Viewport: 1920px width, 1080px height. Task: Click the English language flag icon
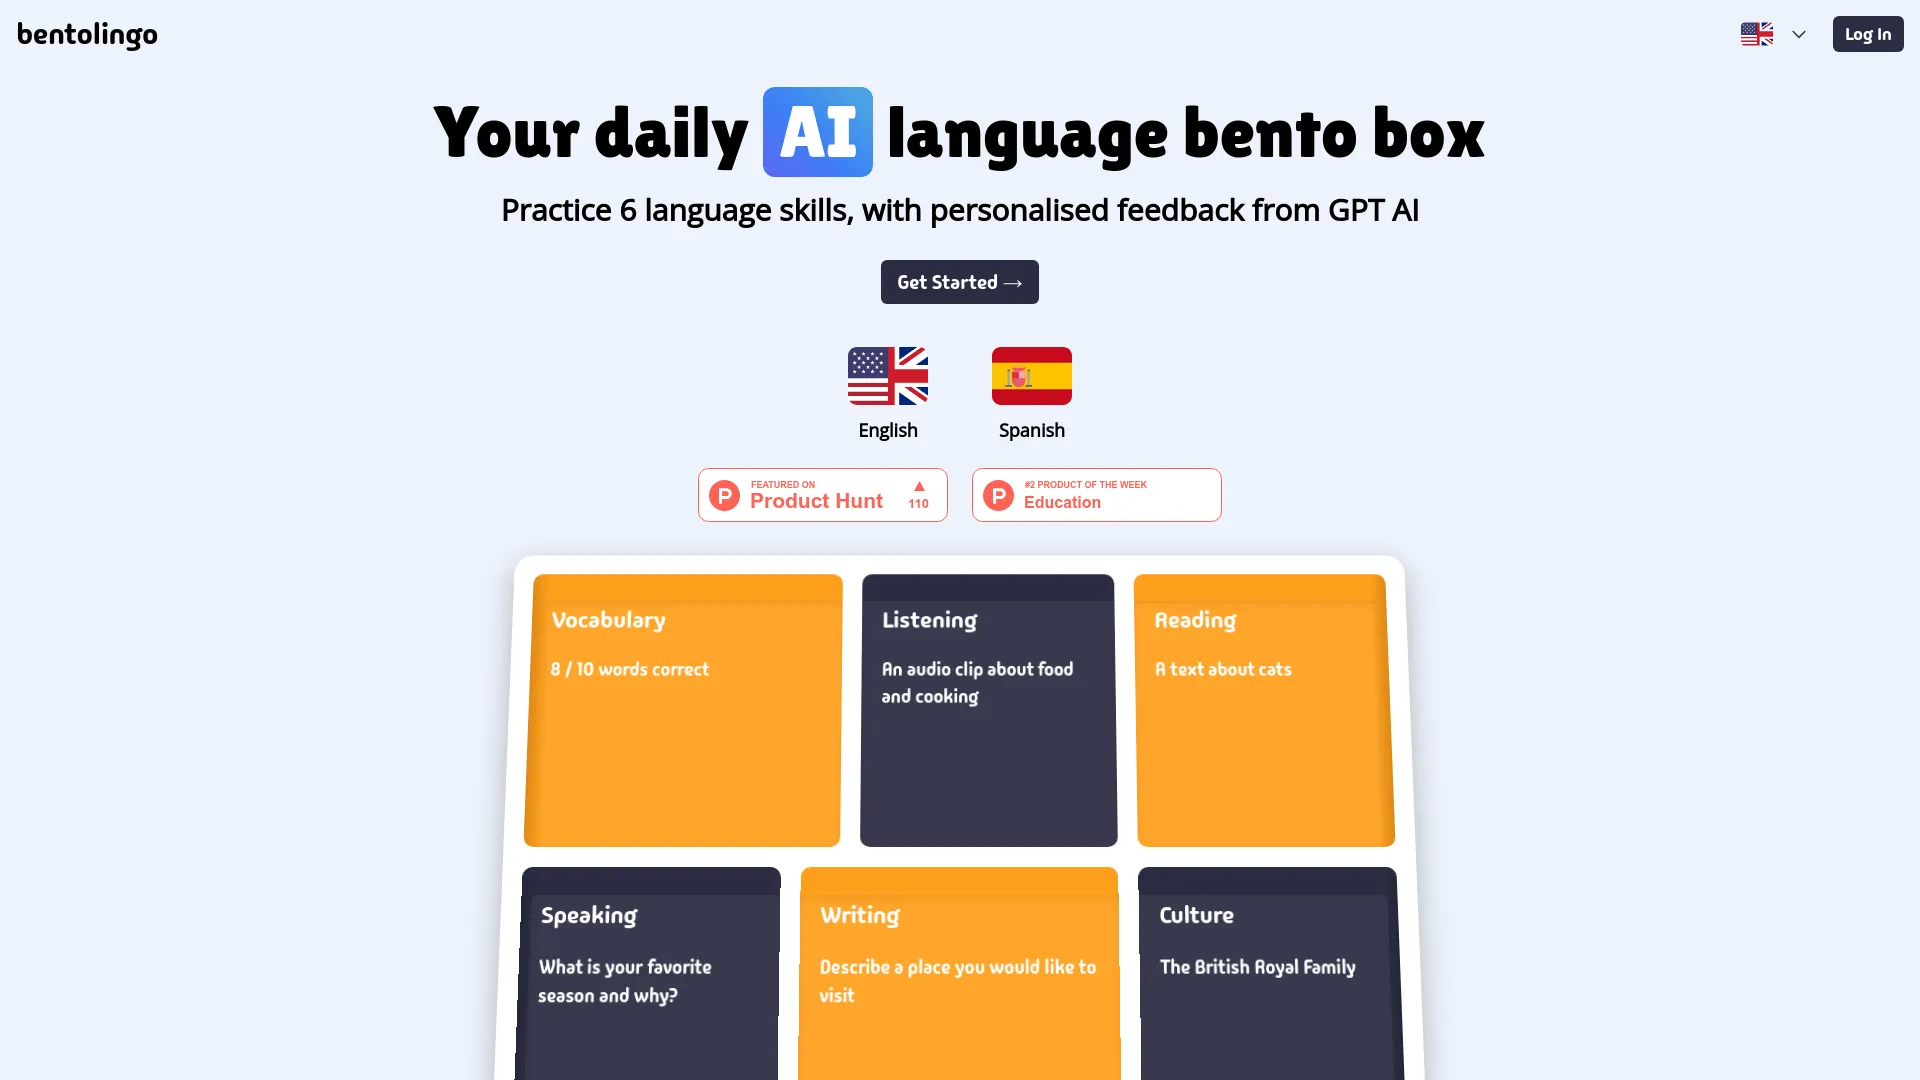889,376
